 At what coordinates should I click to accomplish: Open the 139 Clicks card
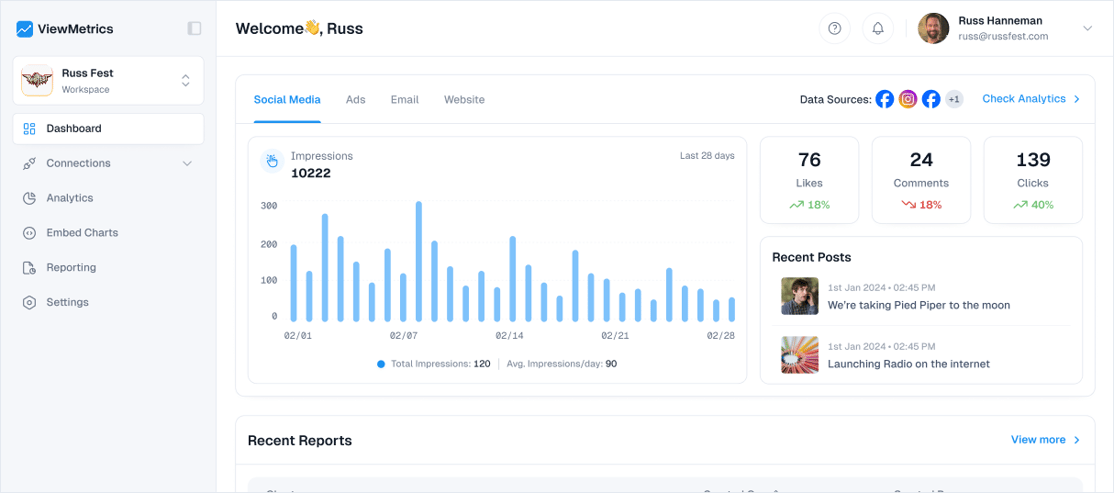click(x=1033, y=180)
